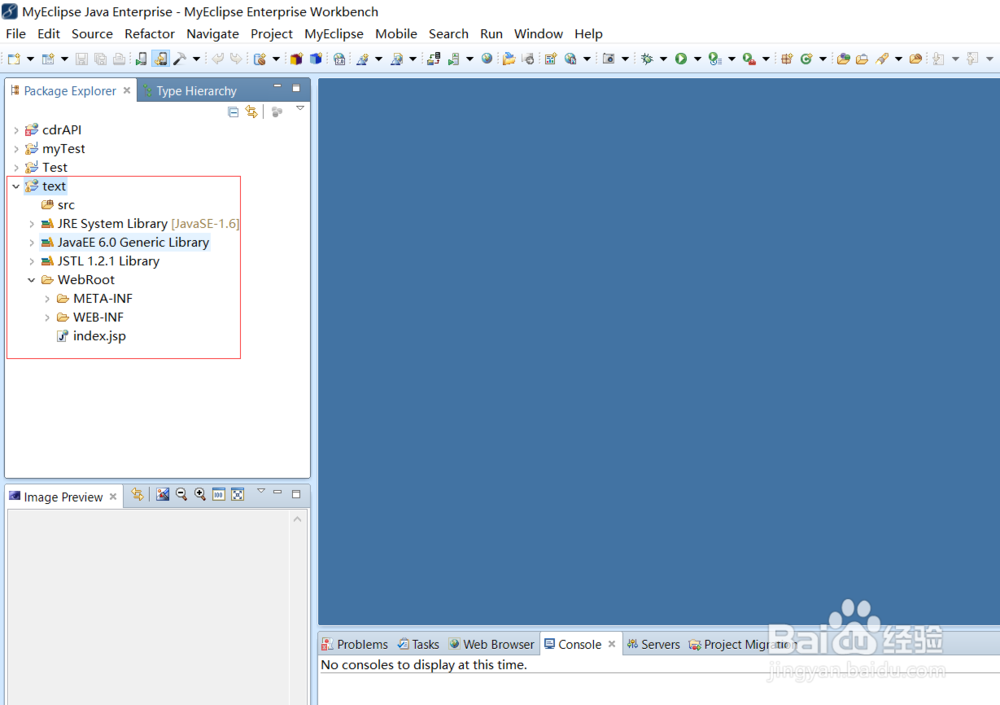Click the Zoom Out icon in Image Preview
The width and height of the screenshot is (1000, 705).
[181, 494]
